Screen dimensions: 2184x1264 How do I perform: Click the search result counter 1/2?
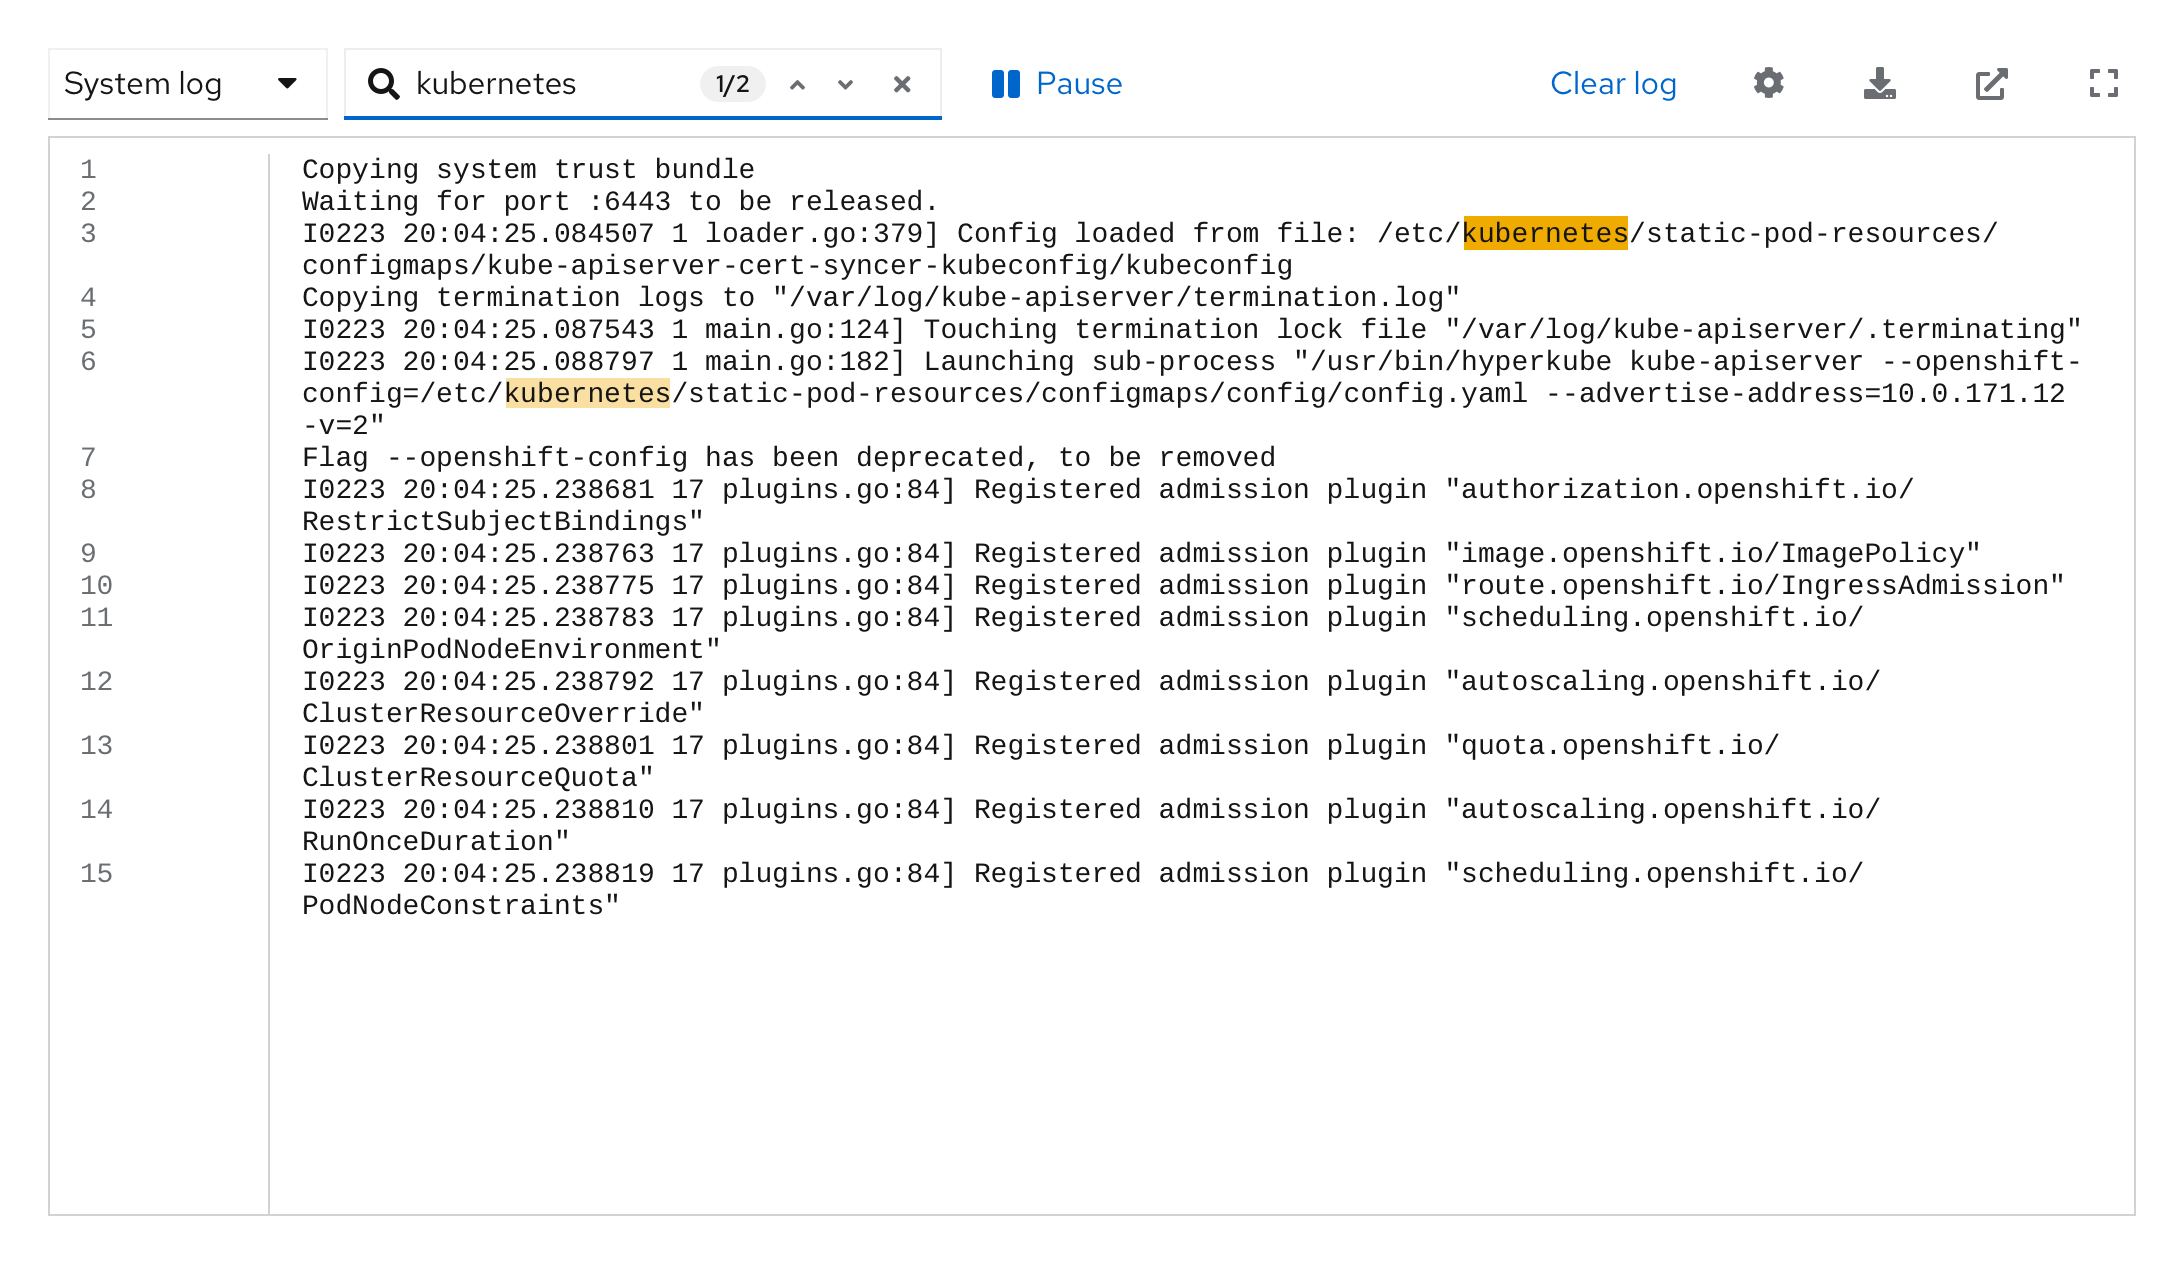coord(733,83)
